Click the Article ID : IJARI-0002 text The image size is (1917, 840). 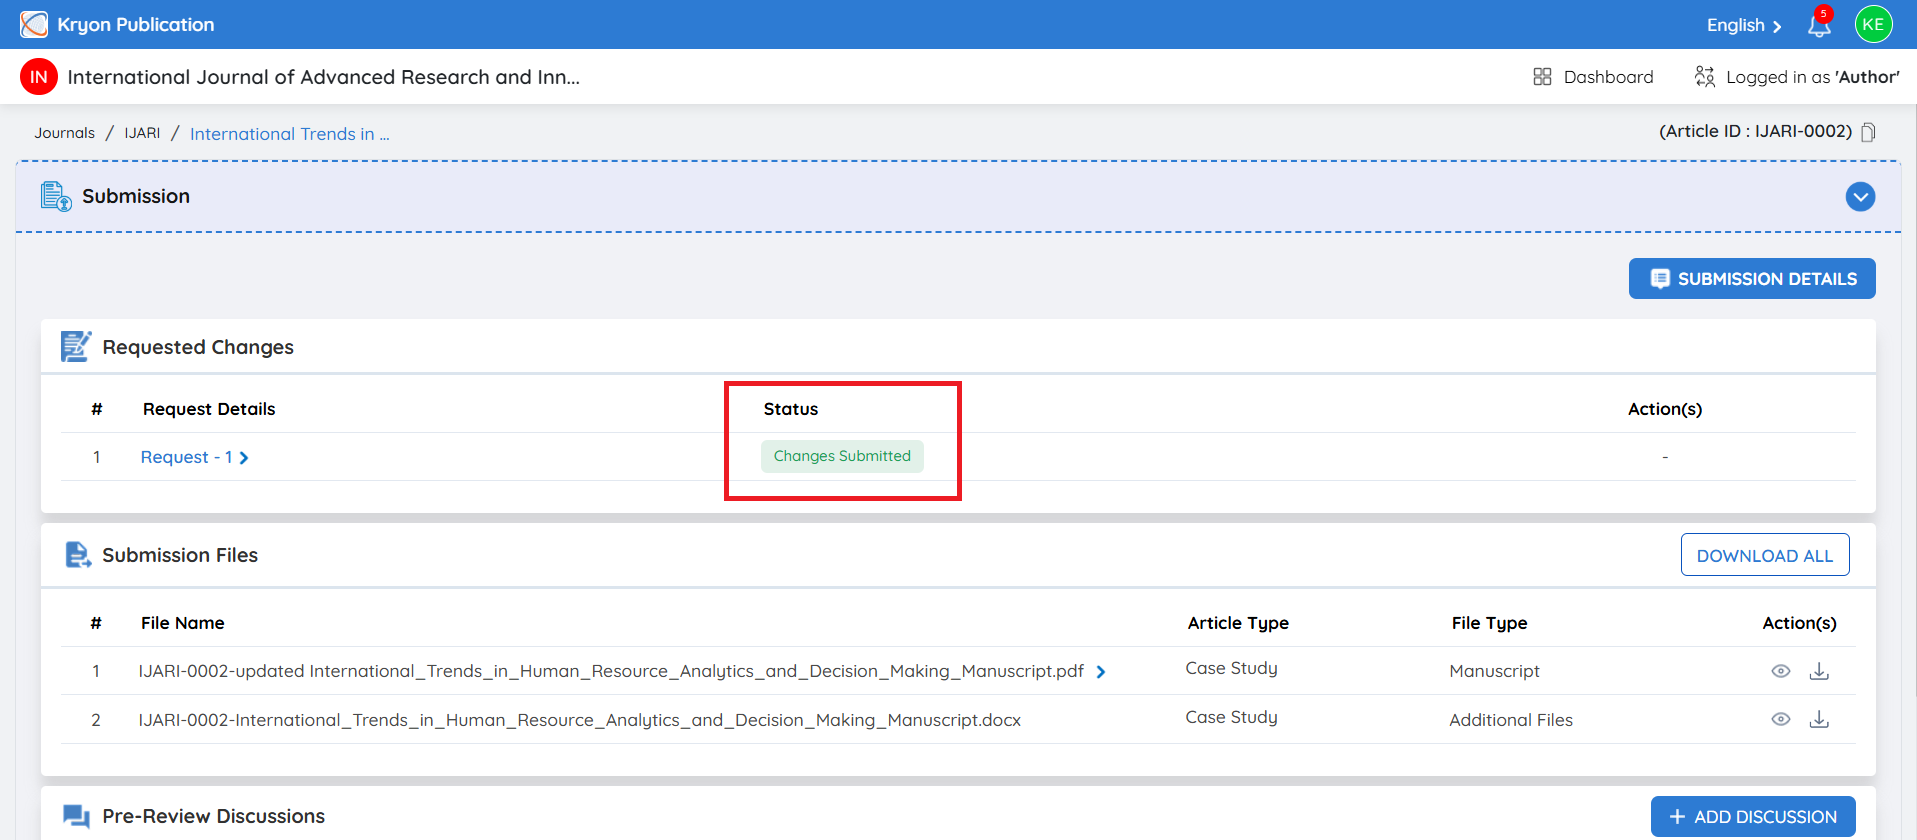(1755, 131)
